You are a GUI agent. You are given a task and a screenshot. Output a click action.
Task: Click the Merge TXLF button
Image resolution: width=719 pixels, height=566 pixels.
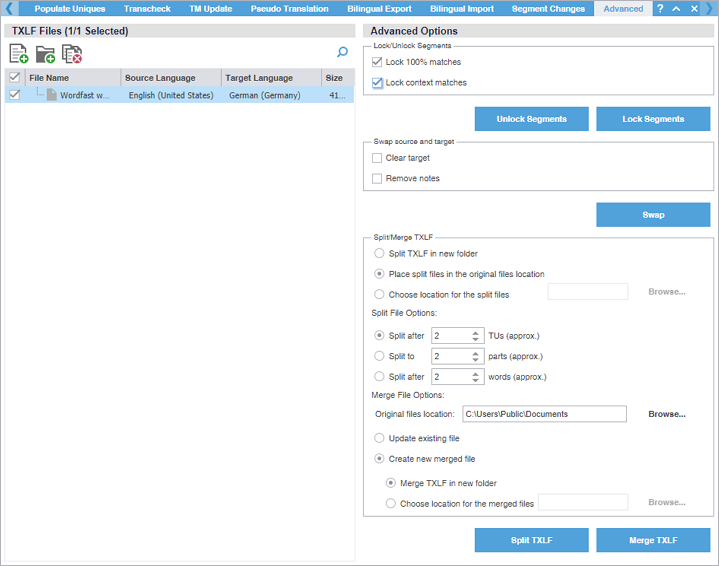tap(653, 540)
